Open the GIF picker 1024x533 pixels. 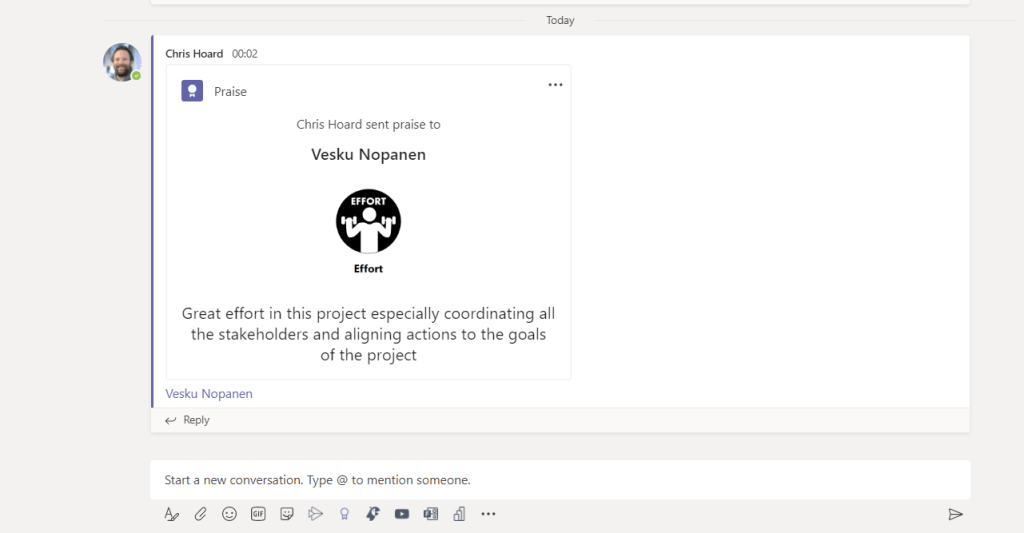point(258,514)
